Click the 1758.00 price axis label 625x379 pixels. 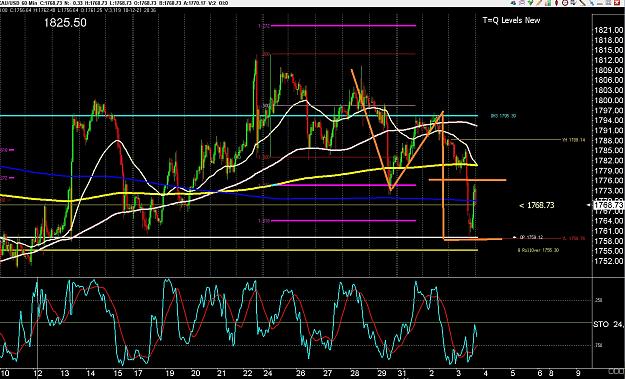(608, 241)
